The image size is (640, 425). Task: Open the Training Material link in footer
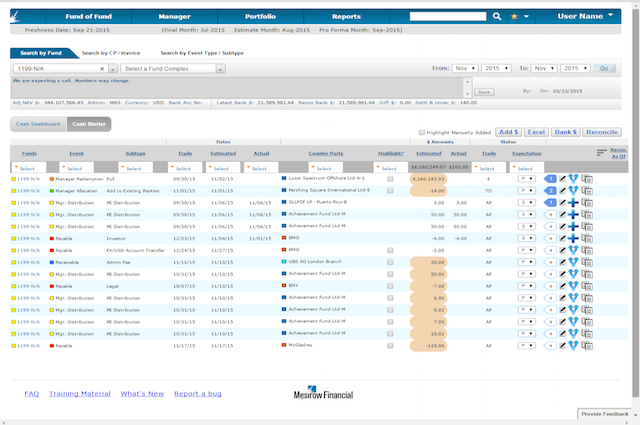click(x=80, y=394)
